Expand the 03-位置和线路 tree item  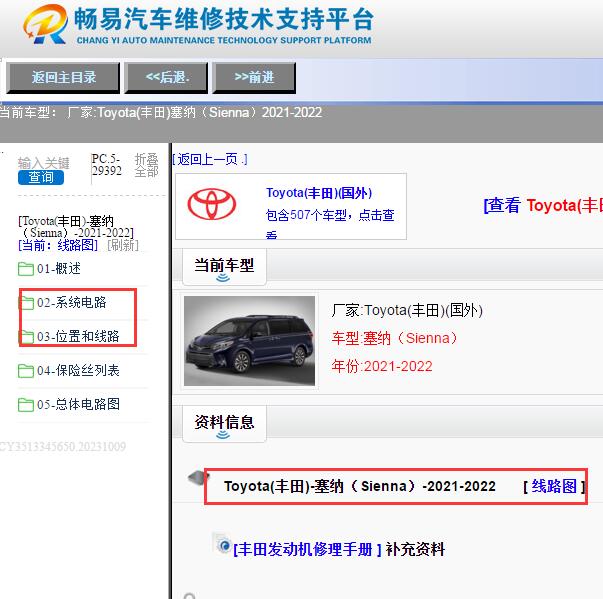78,336
